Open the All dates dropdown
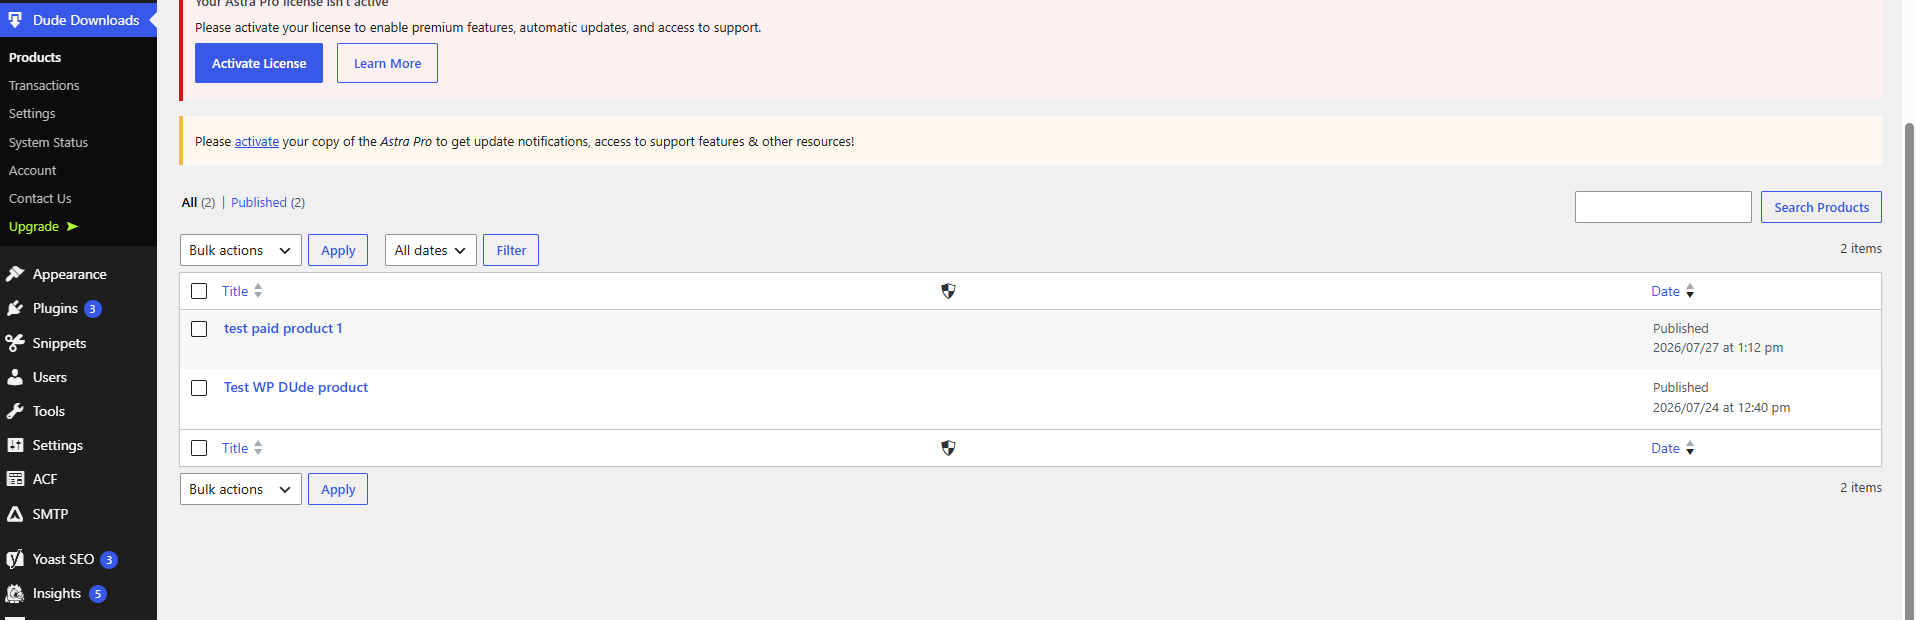1916x620 pixels. click(x=431, y=250)
